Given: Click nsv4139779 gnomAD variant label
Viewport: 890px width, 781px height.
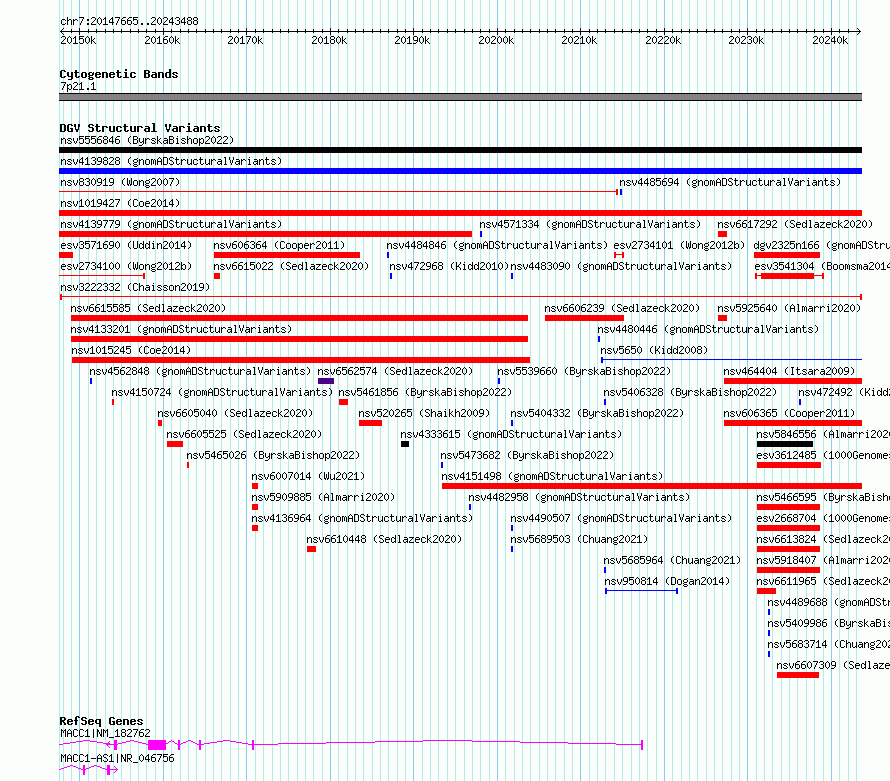Looking at the screenshot, I should (x=171, y=224).
